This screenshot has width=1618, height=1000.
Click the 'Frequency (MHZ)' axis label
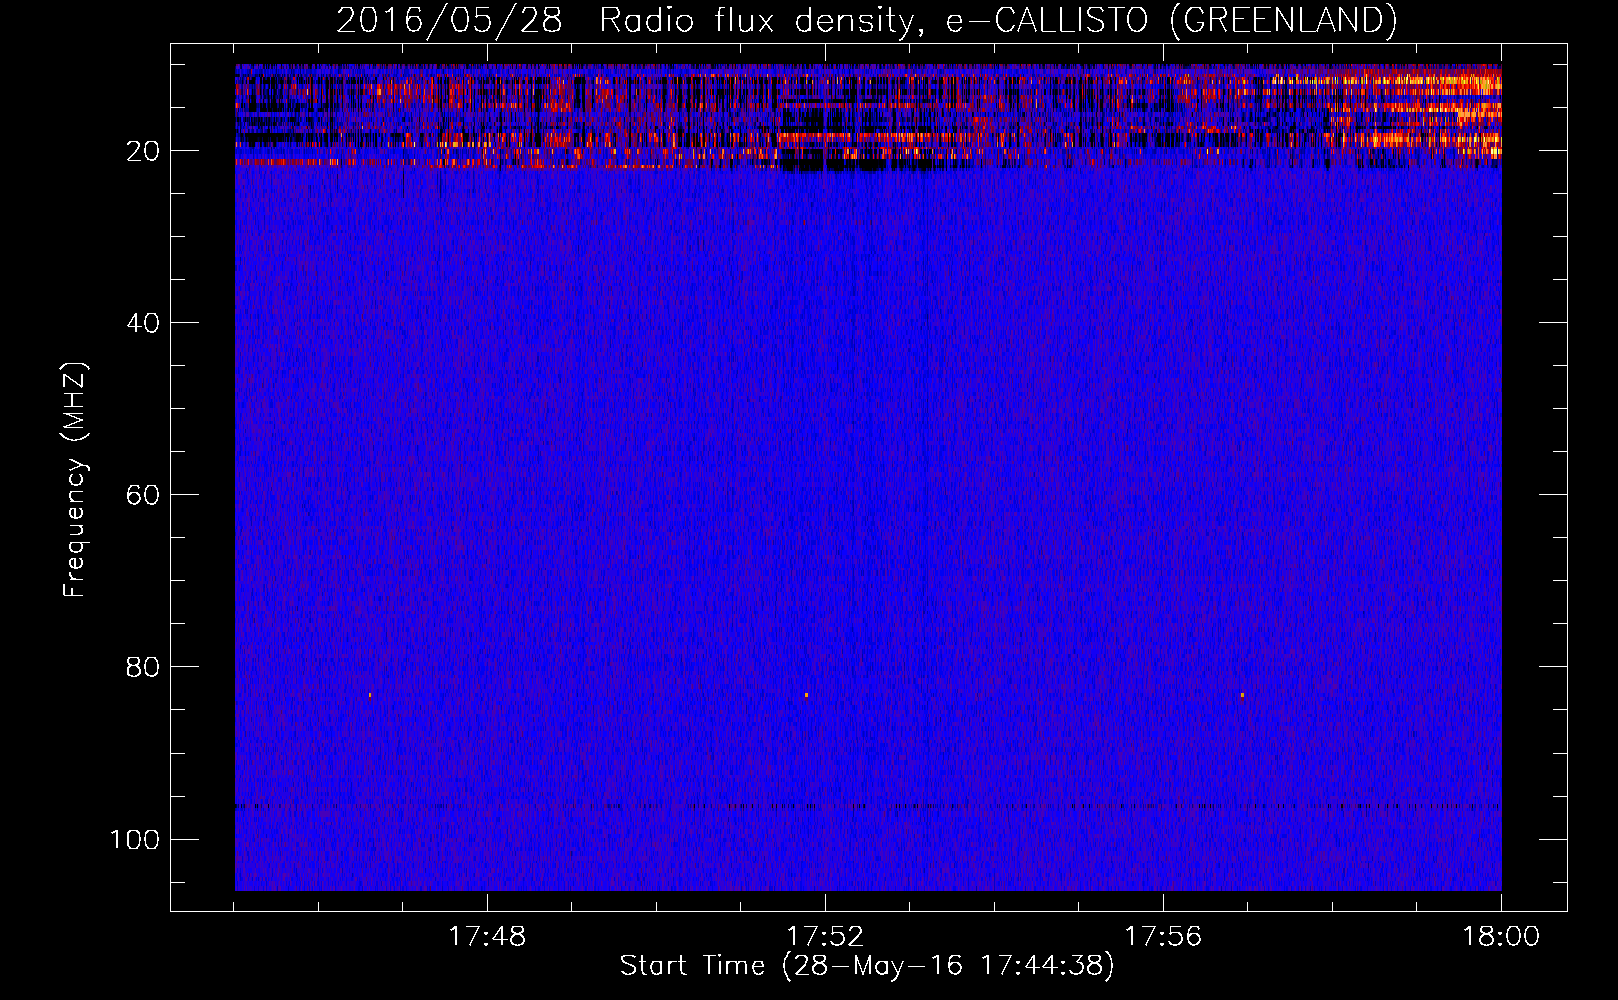[x=75, y=480]
